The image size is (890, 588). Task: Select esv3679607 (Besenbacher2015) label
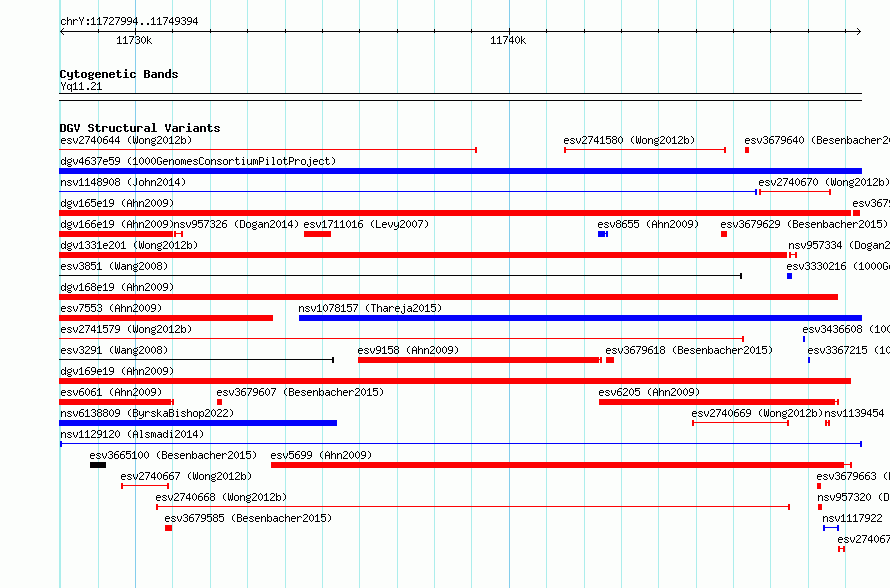[x=300, y=392]
